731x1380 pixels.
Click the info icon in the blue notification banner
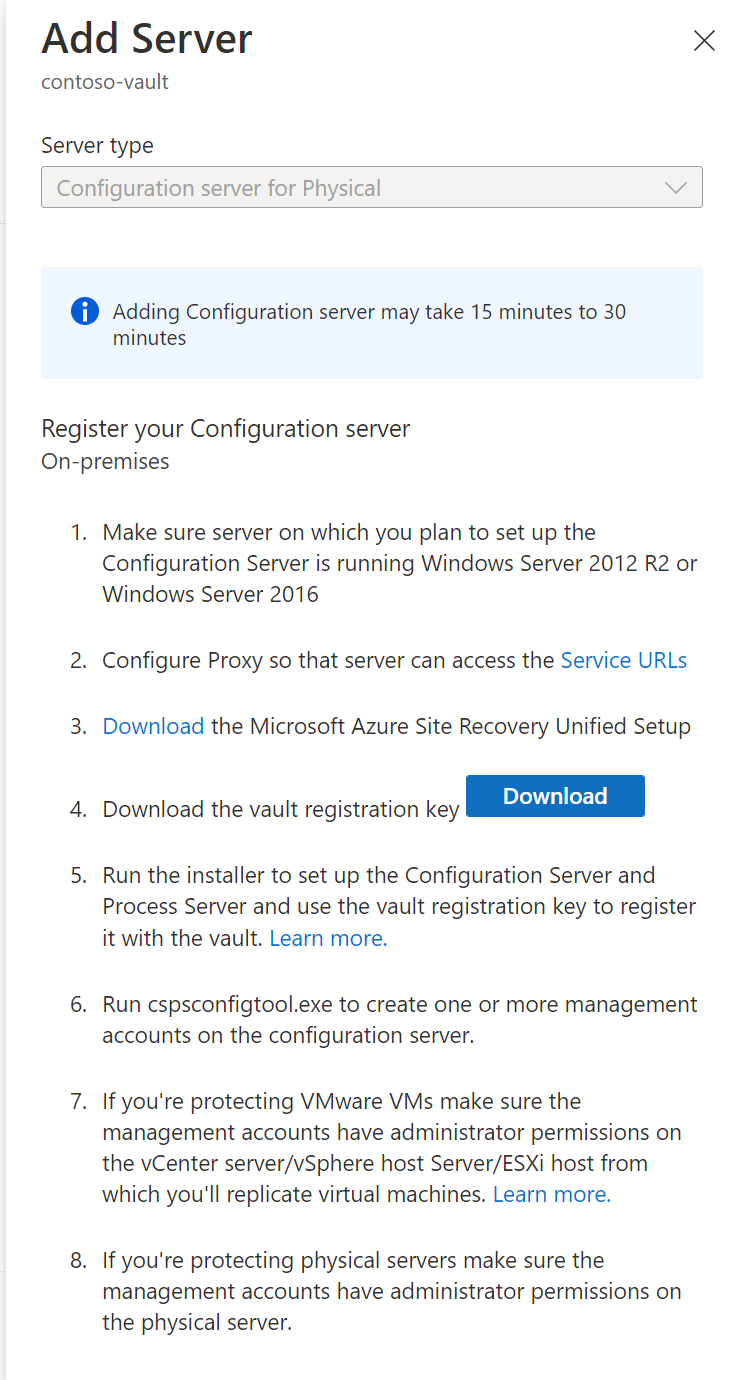coord(85,311)
